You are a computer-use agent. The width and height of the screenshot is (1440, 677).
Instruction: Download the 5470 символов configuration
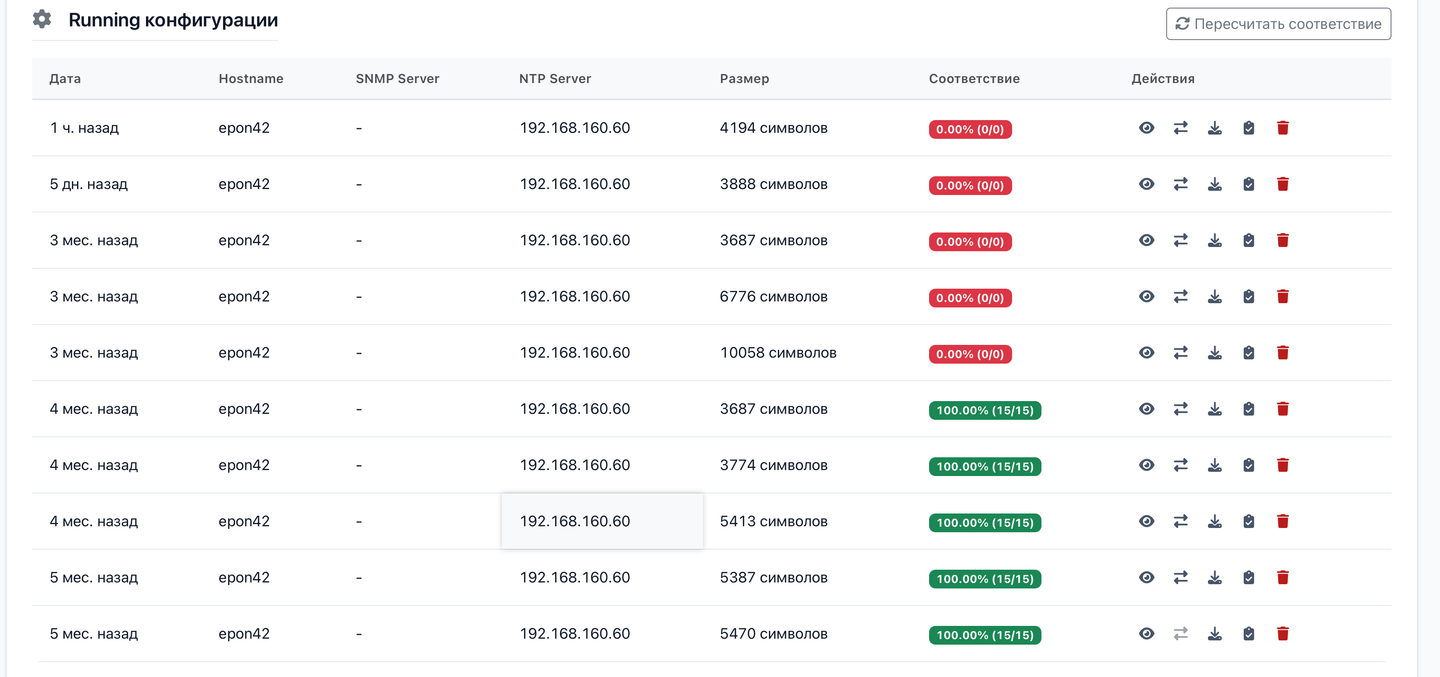[1215, 633]
